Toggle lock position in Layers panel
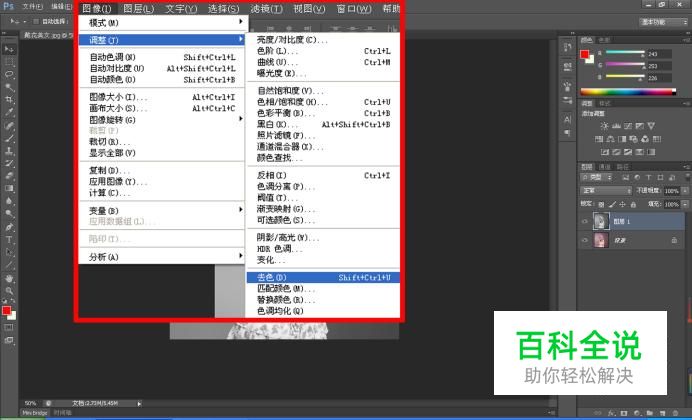 (x=623, y=205)
